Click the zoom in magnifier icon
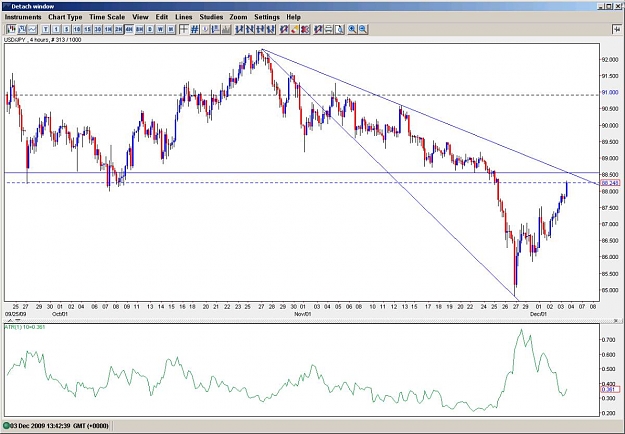The image size is (625, 434). coord(352,29)
